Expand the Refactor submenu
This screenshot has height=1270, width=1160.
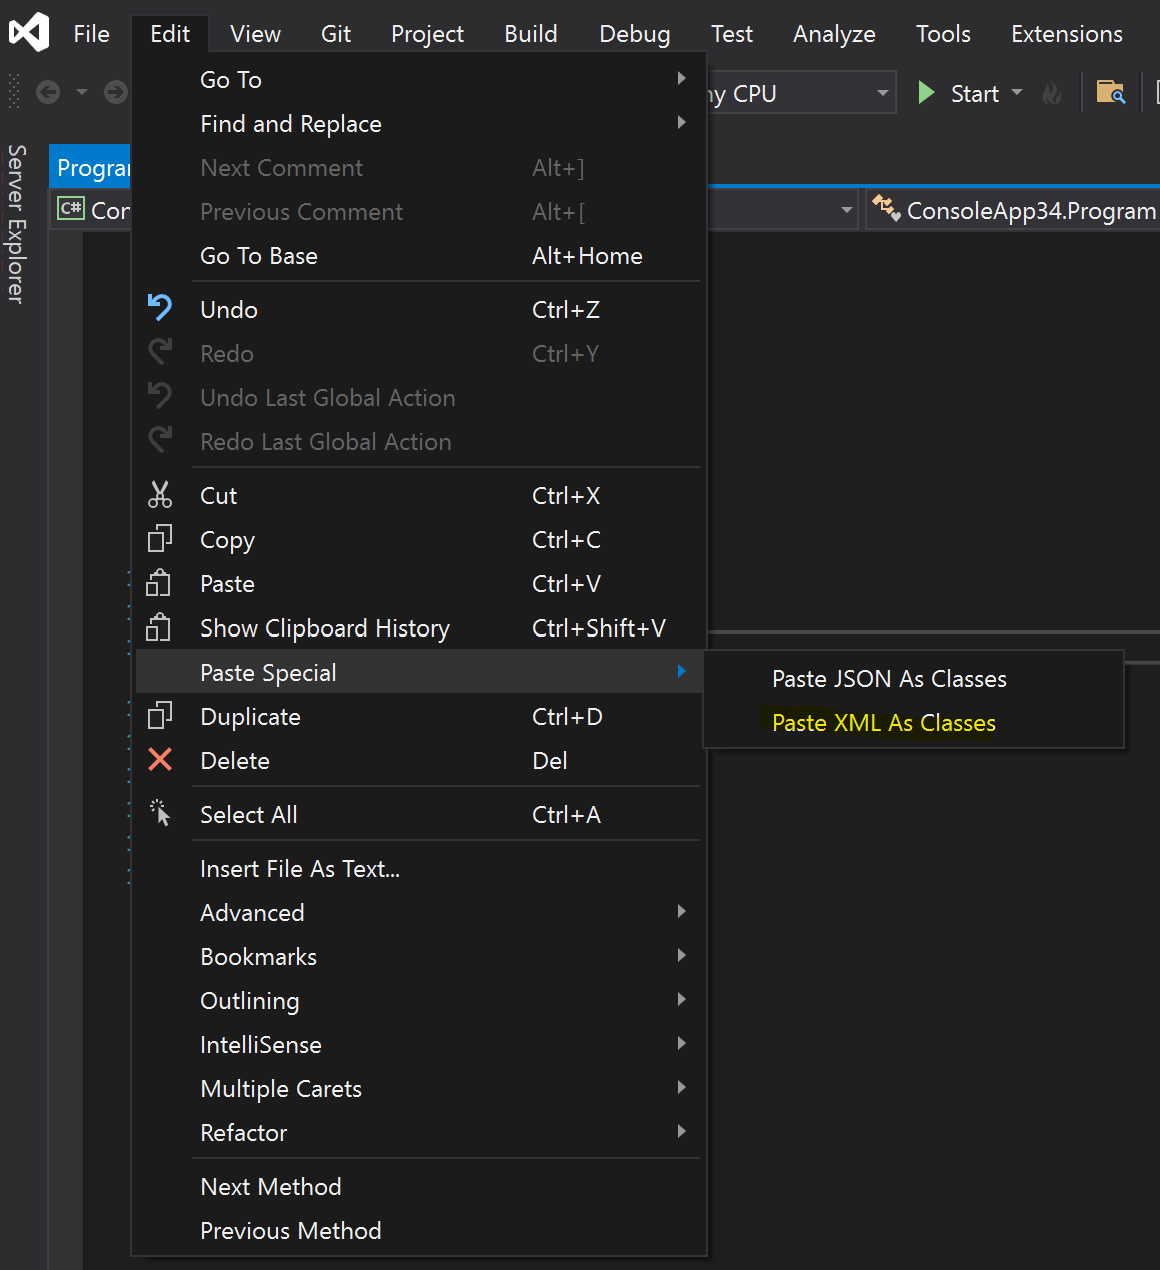point(418,1132)
